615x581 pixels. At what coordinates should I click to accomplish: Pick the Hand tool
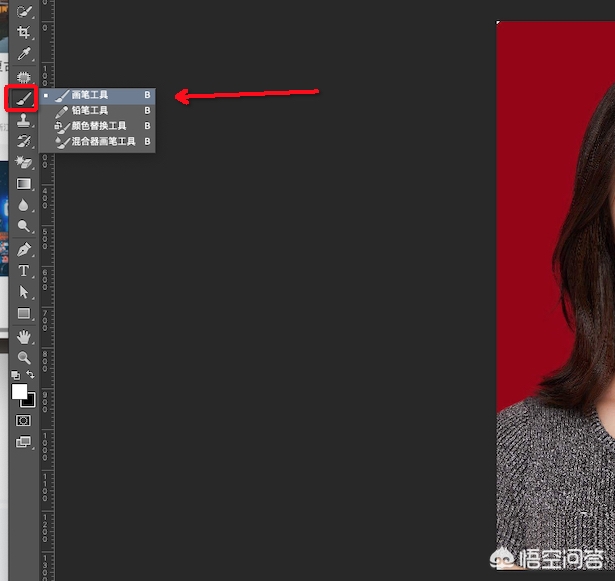pos(24,337)
